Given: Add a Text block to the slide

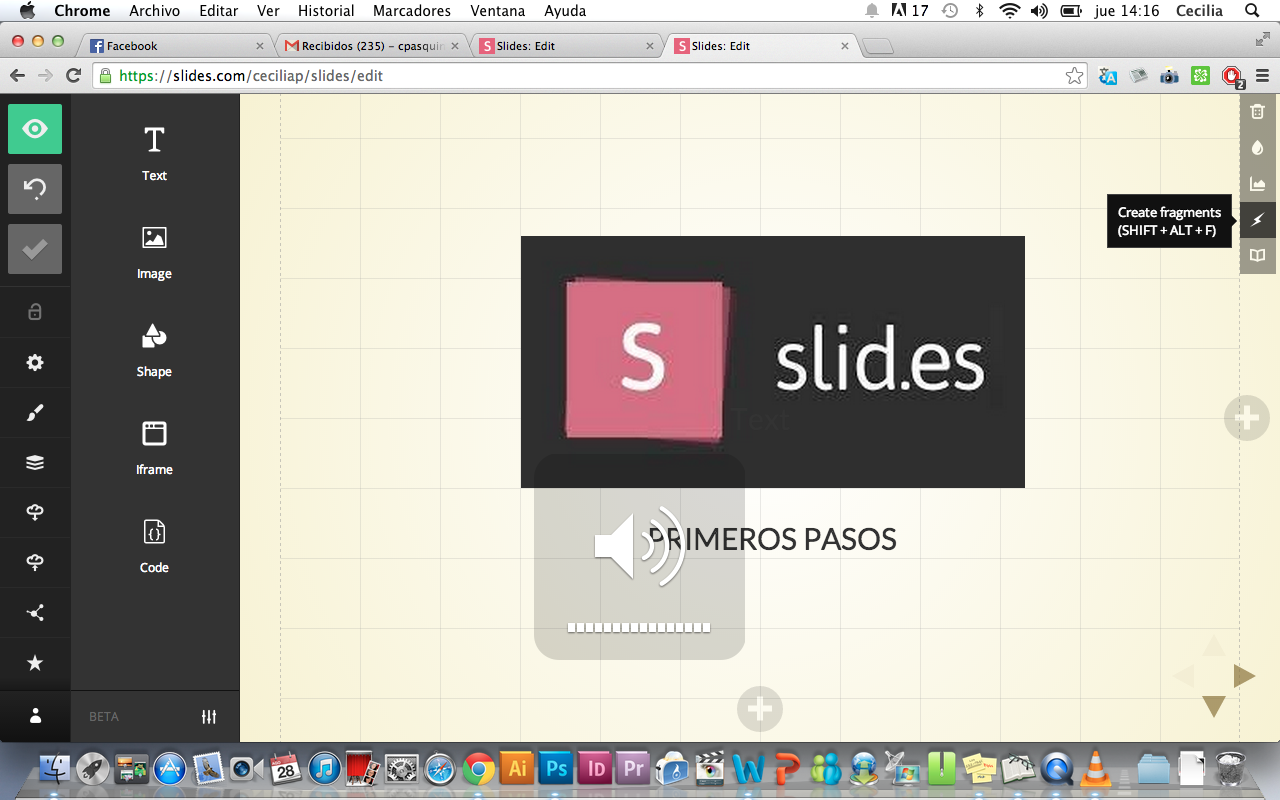Looking at the screenshot, I should [x=154, y=153].
